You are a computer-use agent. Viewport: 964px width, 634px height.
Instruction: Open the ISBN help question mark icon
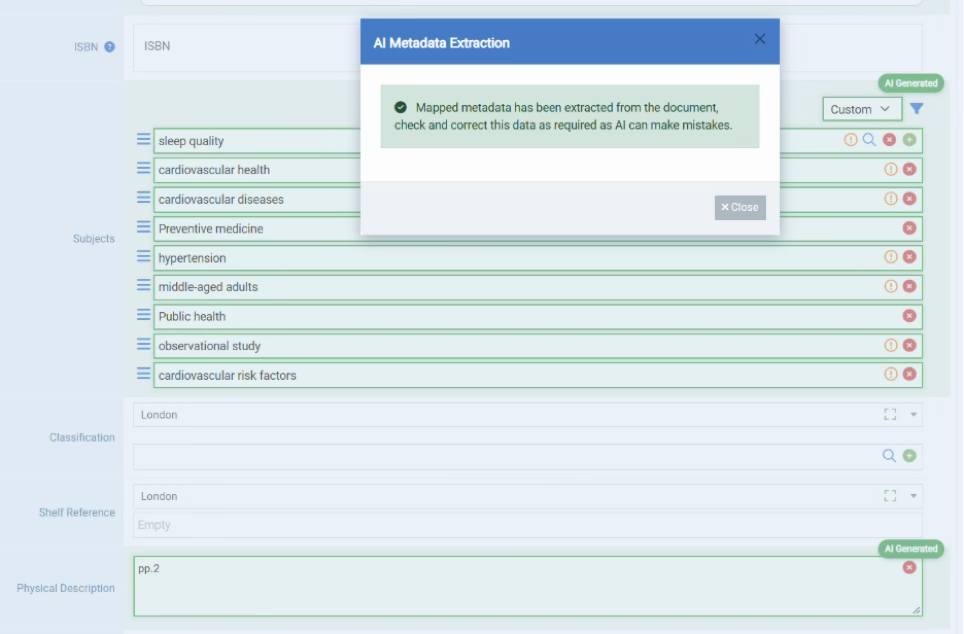[x=109, y=47]
